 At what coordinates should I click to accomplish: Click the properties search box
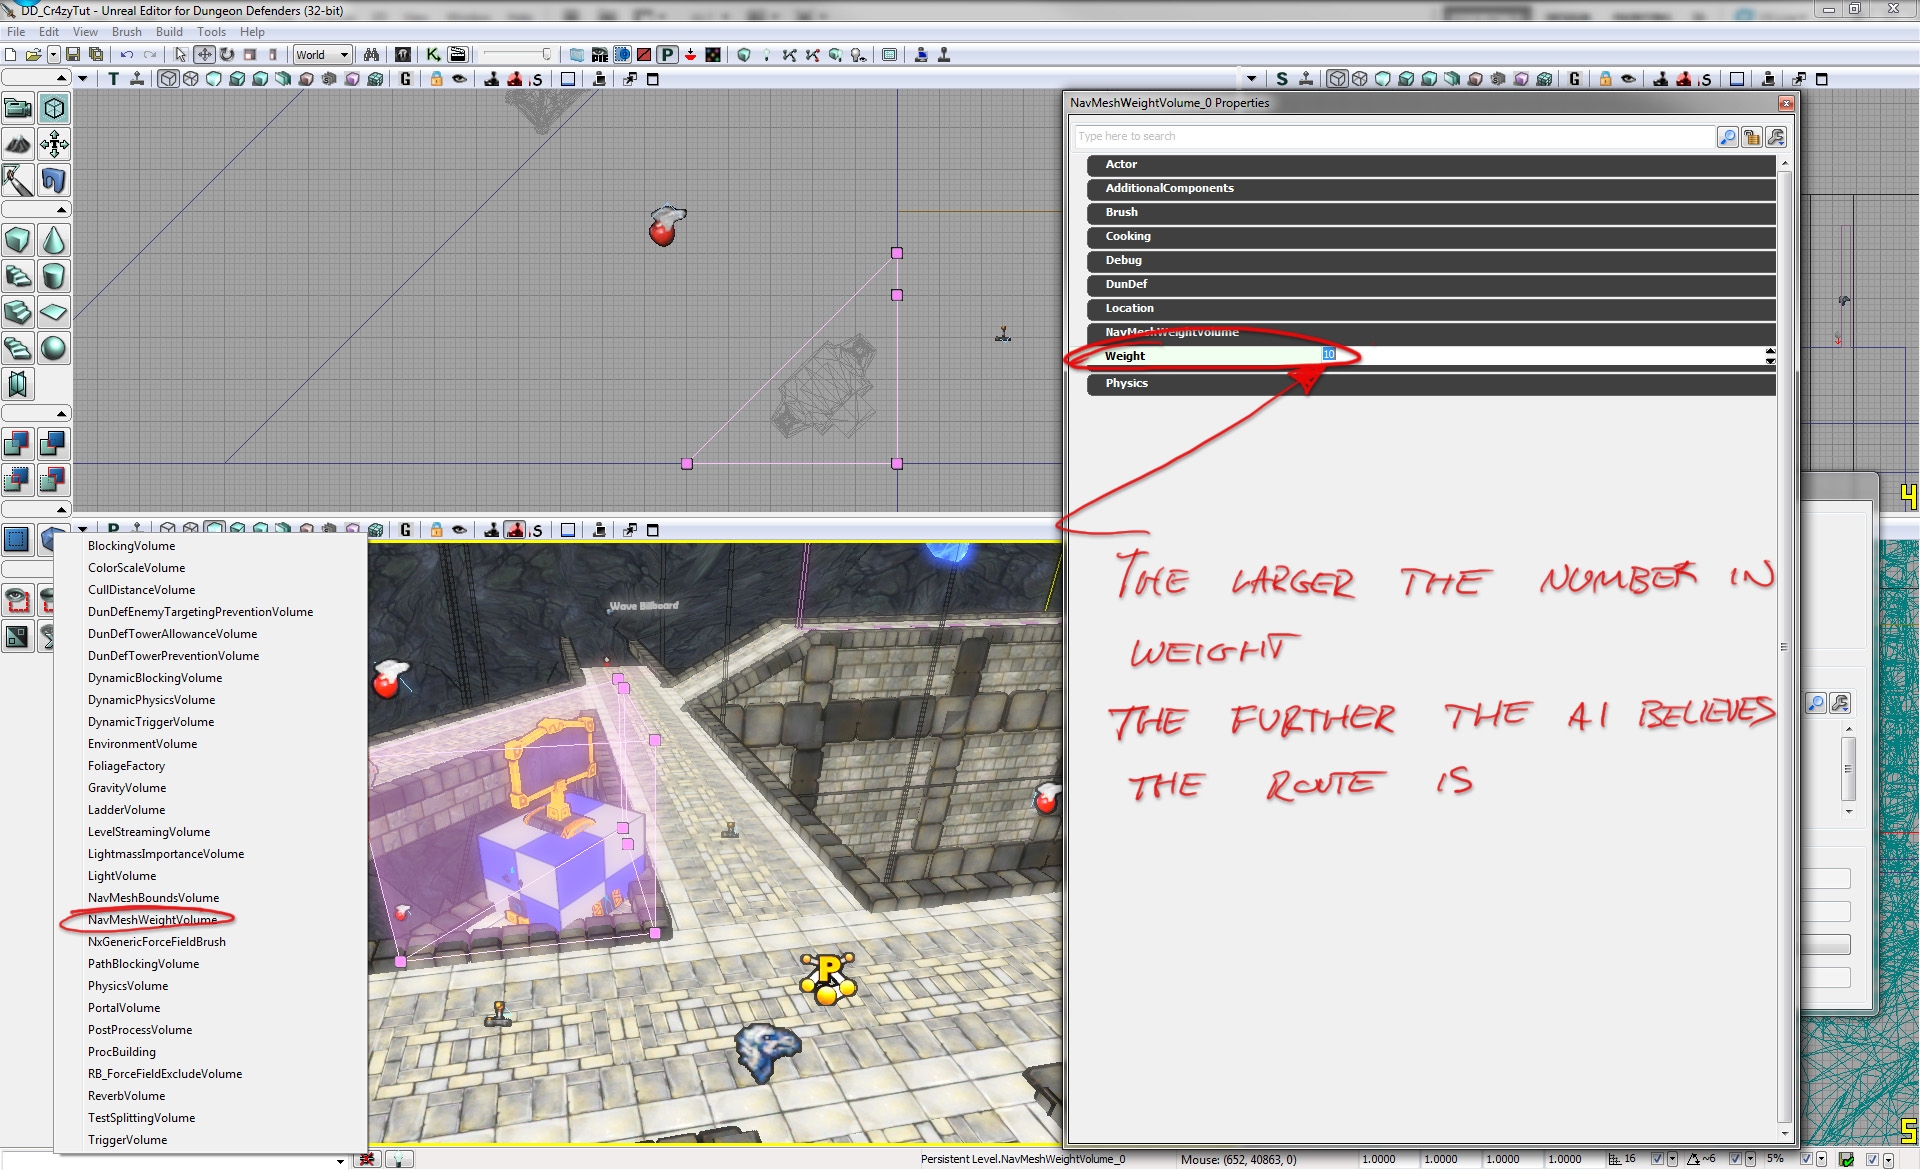[1394, 136]
